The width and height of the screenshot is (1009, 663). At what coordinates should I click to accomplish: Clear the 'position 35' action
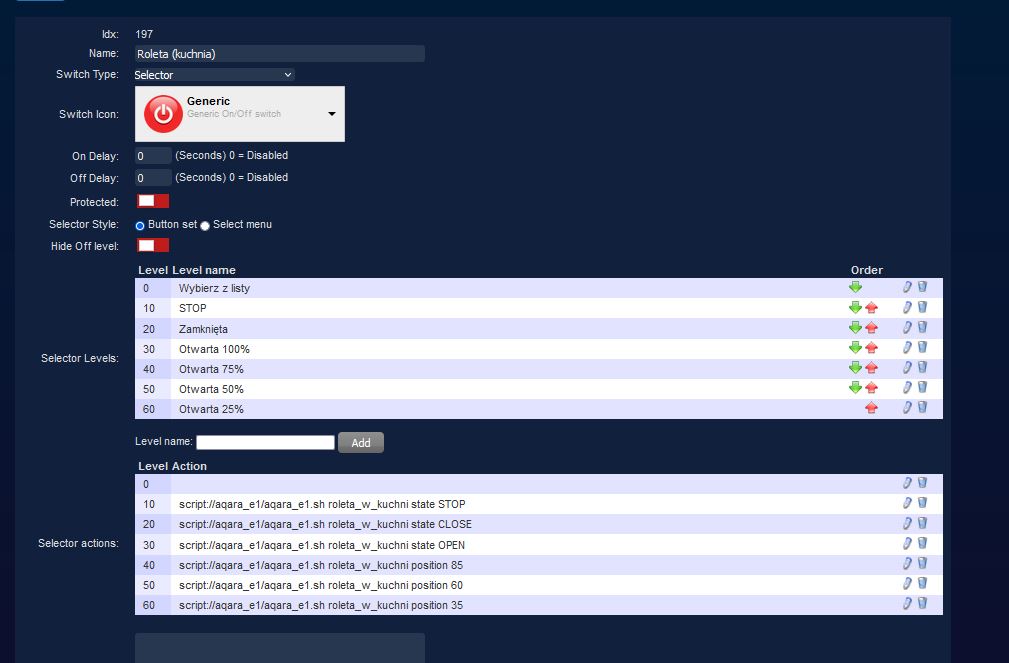[x=922, y=604]
